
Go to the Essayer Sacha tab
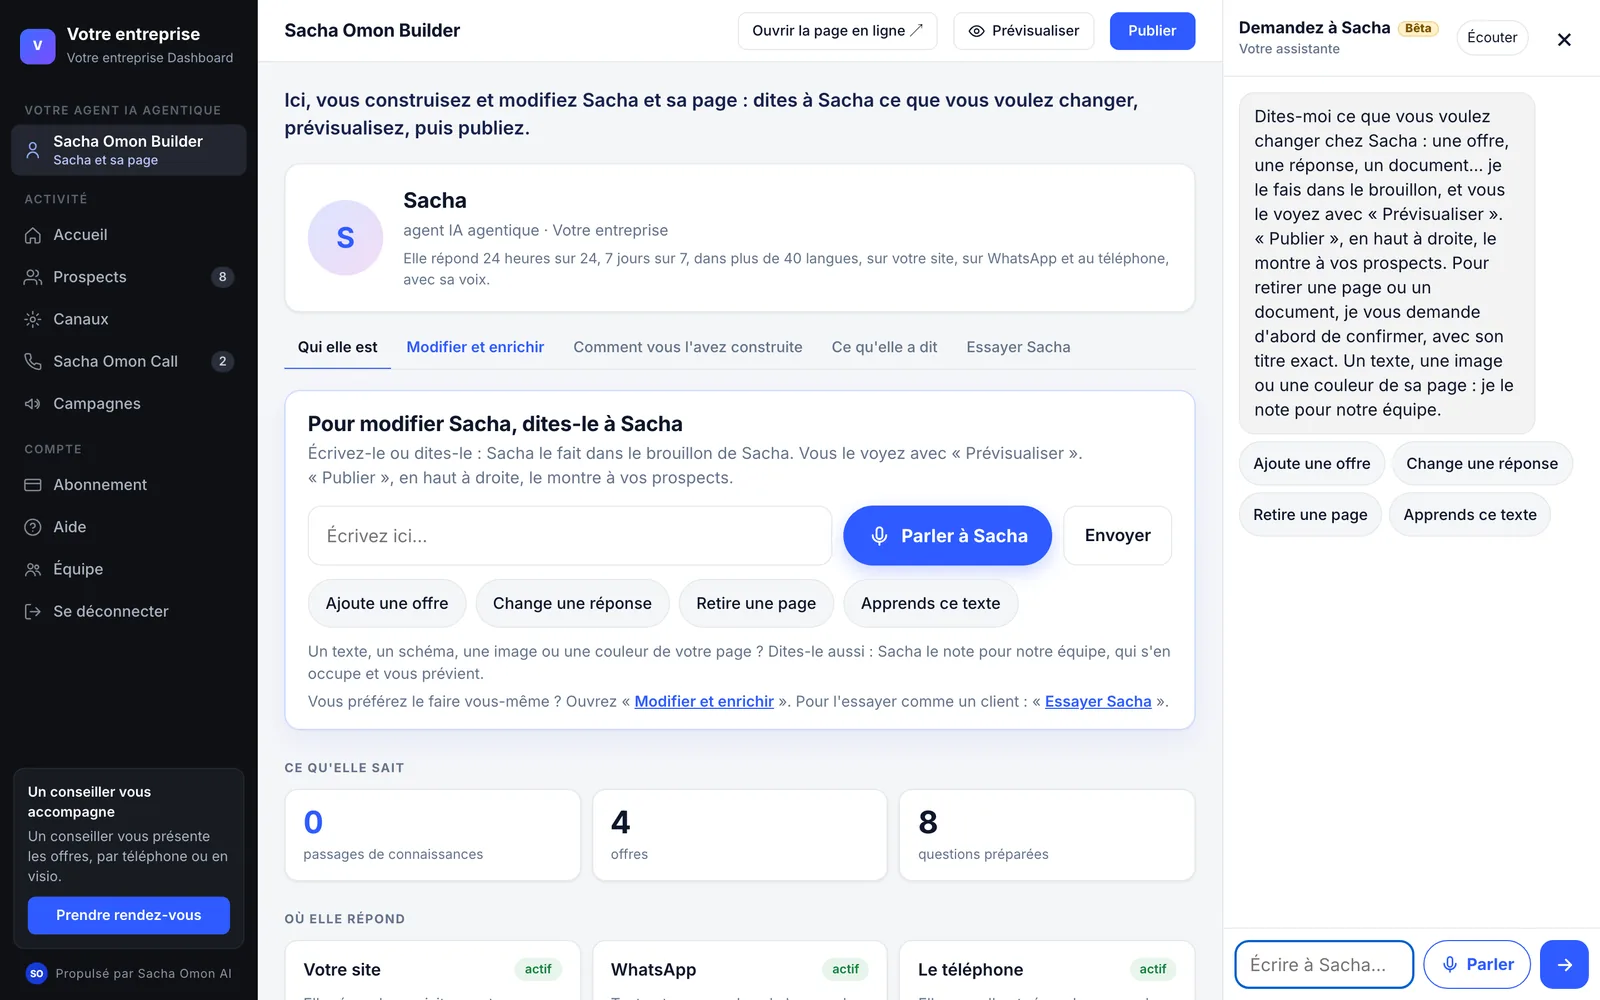1018,347
